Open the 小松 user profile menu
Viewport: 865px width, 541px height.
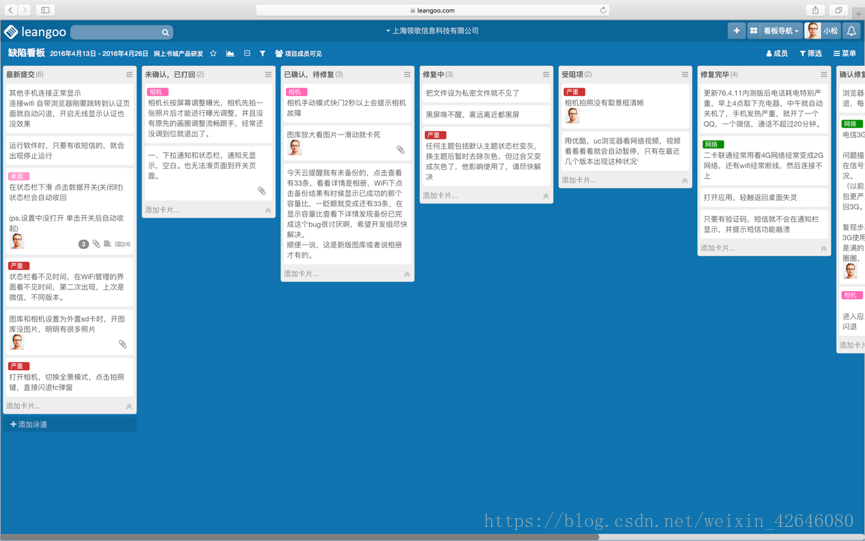pyautogui.click(x=823, y=31)
